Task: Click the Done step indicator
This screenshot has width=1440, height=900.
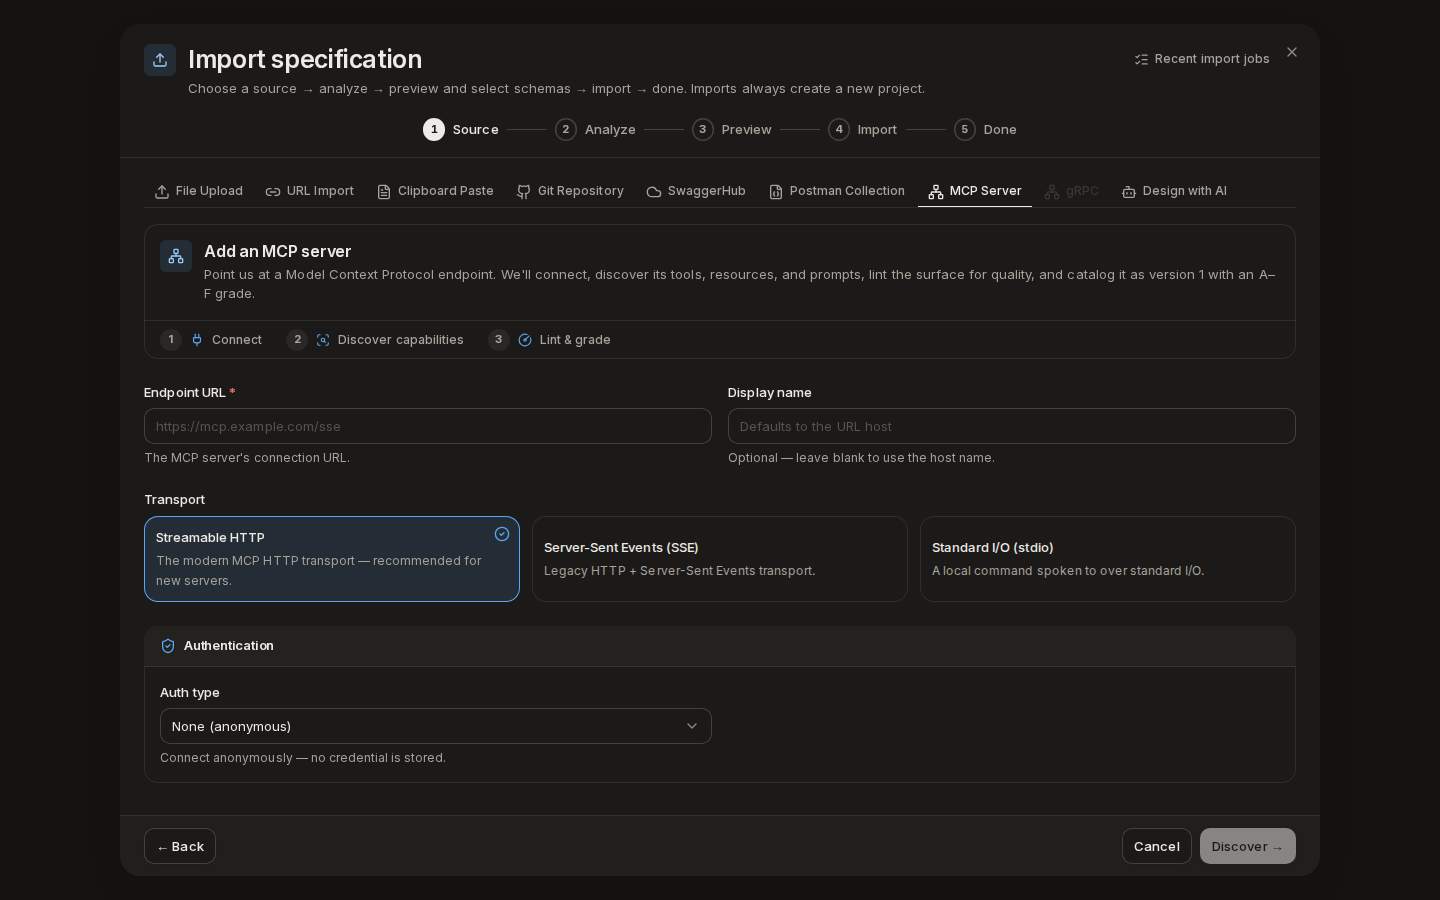Action: [x=985, y=130]
